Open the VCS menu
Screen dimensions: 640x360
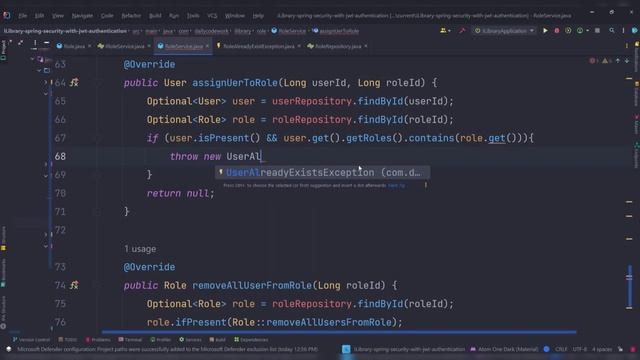click(x=212, y=16)
